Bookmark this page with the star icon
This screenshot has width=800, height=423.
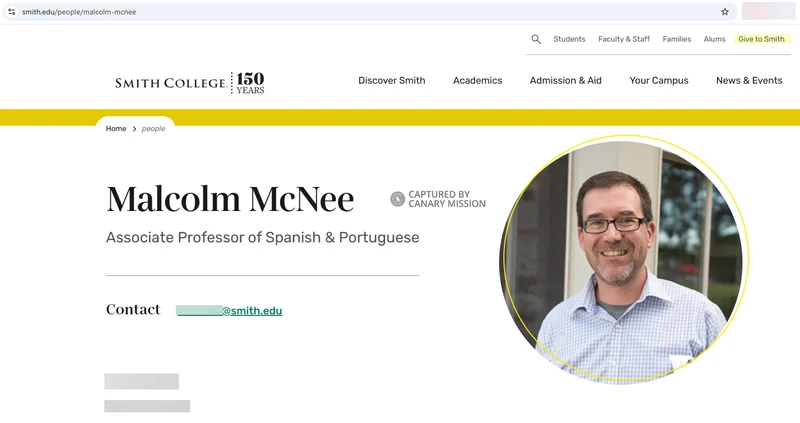point(724,12)
